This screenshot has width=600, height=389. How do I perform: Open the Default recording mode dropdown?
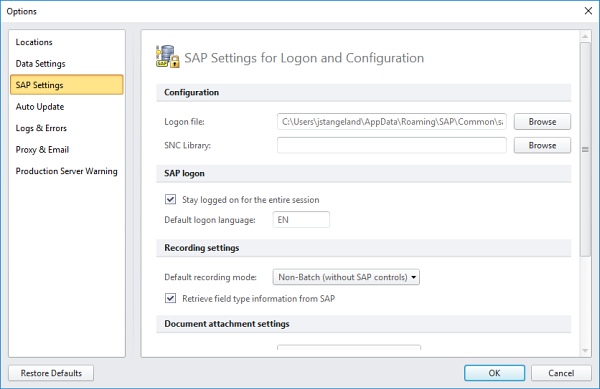click(x=346, y=277)
